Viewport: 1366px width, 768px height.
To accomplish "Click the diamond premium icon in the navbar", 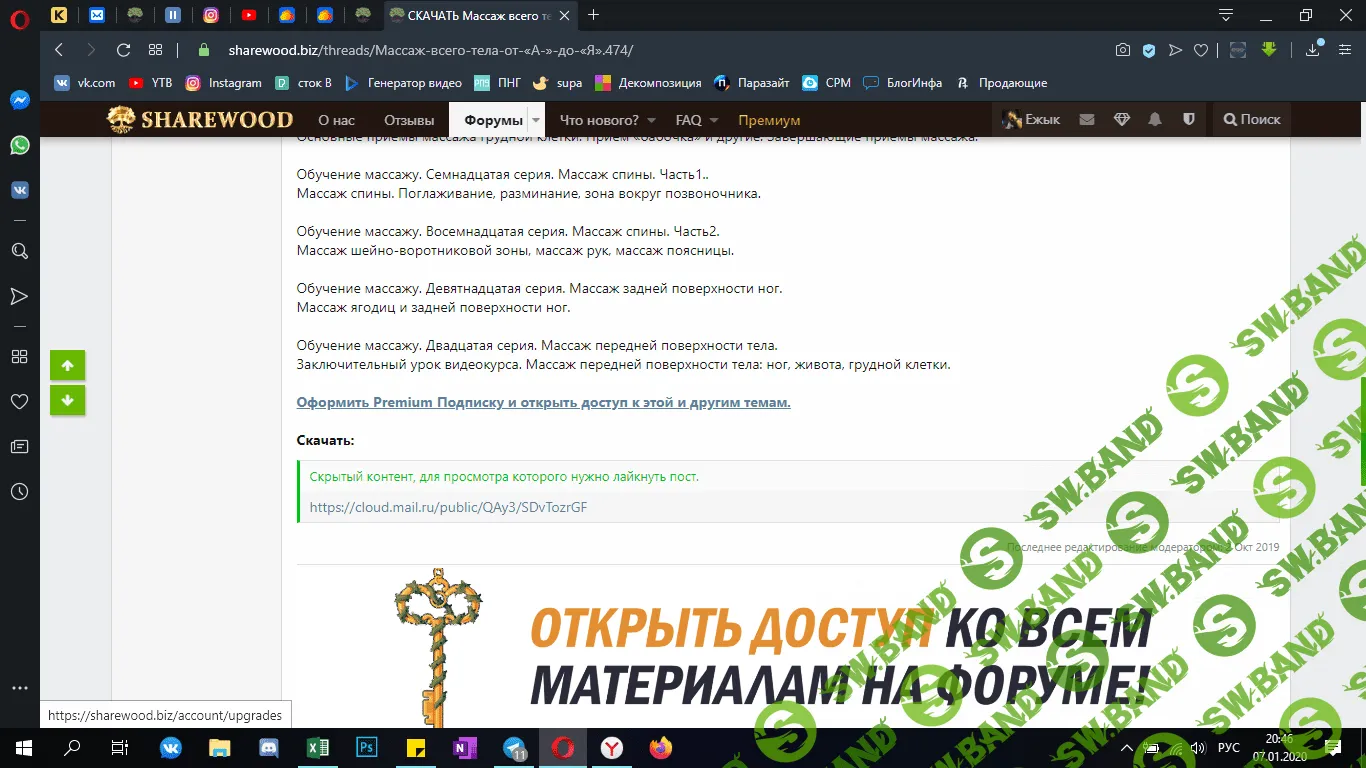I will [1121, 119].
